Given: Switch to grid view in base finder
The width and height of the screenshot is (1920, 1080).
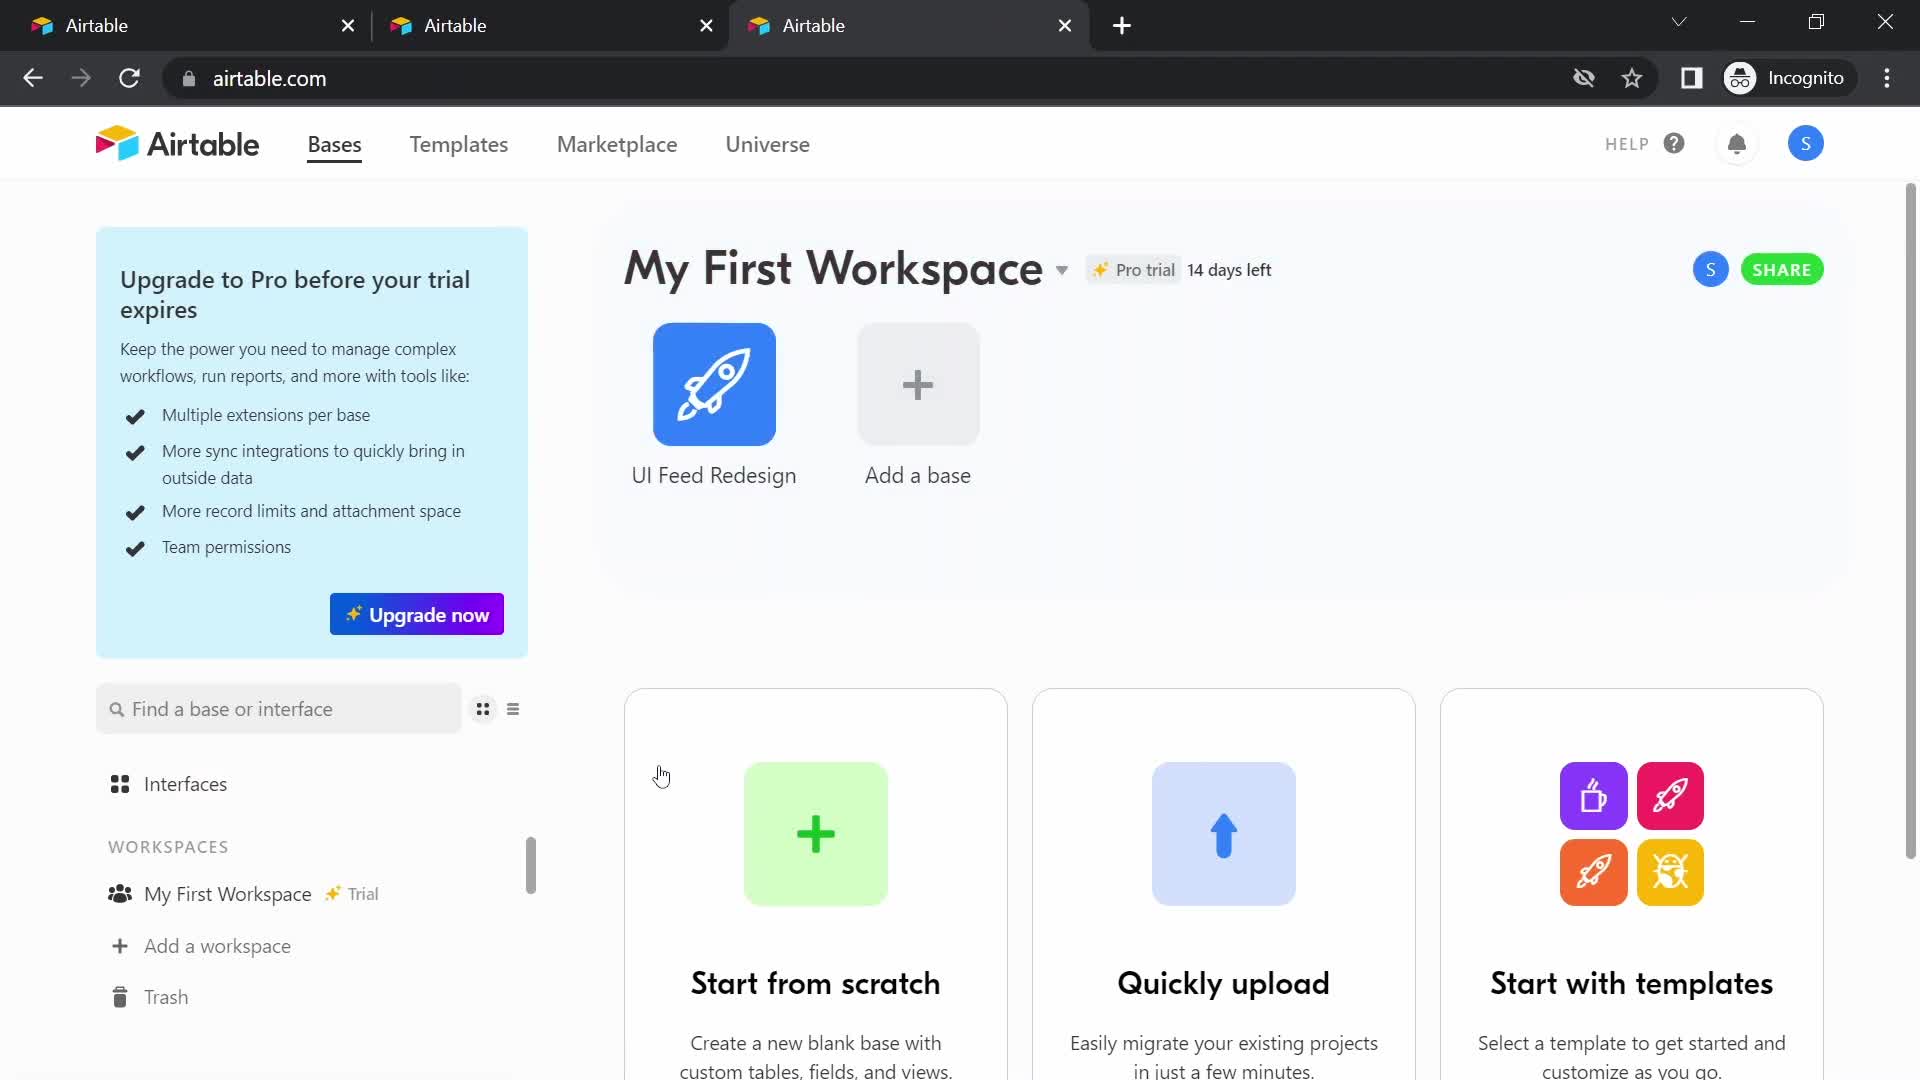Looking at the screenshot, I should [481, 709].
